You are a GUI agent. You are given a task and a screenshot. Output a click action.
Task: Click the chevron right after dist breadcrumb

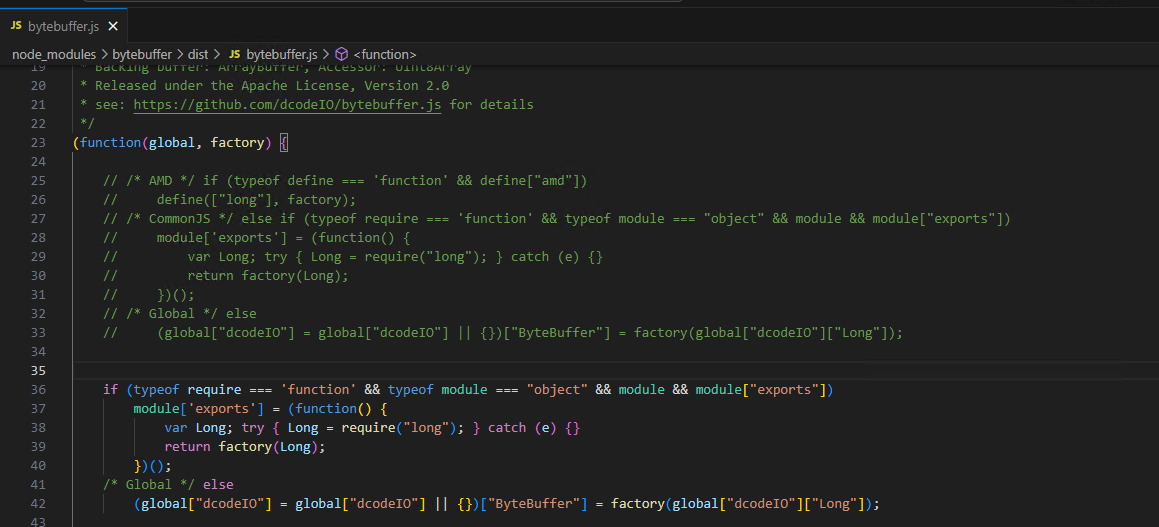click(218, 54)
